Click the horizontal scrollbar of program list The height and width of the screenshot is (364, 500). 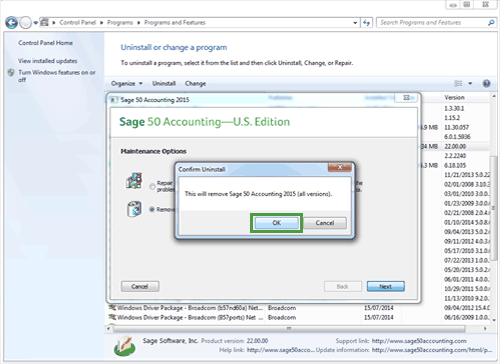coord(289,329)
